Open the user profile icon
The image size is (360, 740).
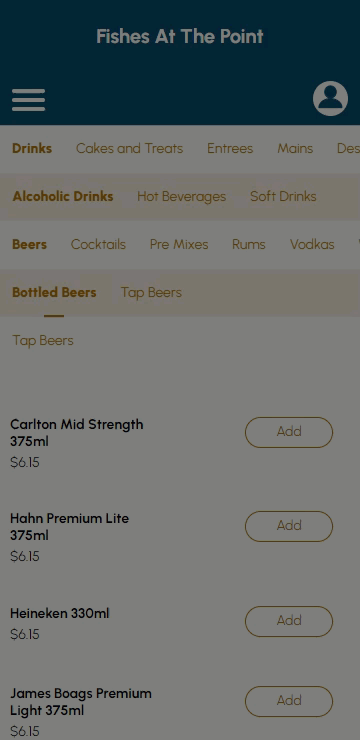330,99
